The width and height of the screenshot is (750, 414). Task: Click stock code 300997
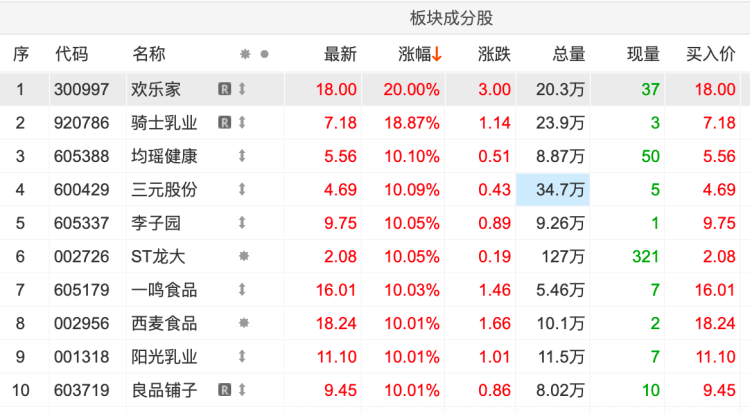[81, 89]
